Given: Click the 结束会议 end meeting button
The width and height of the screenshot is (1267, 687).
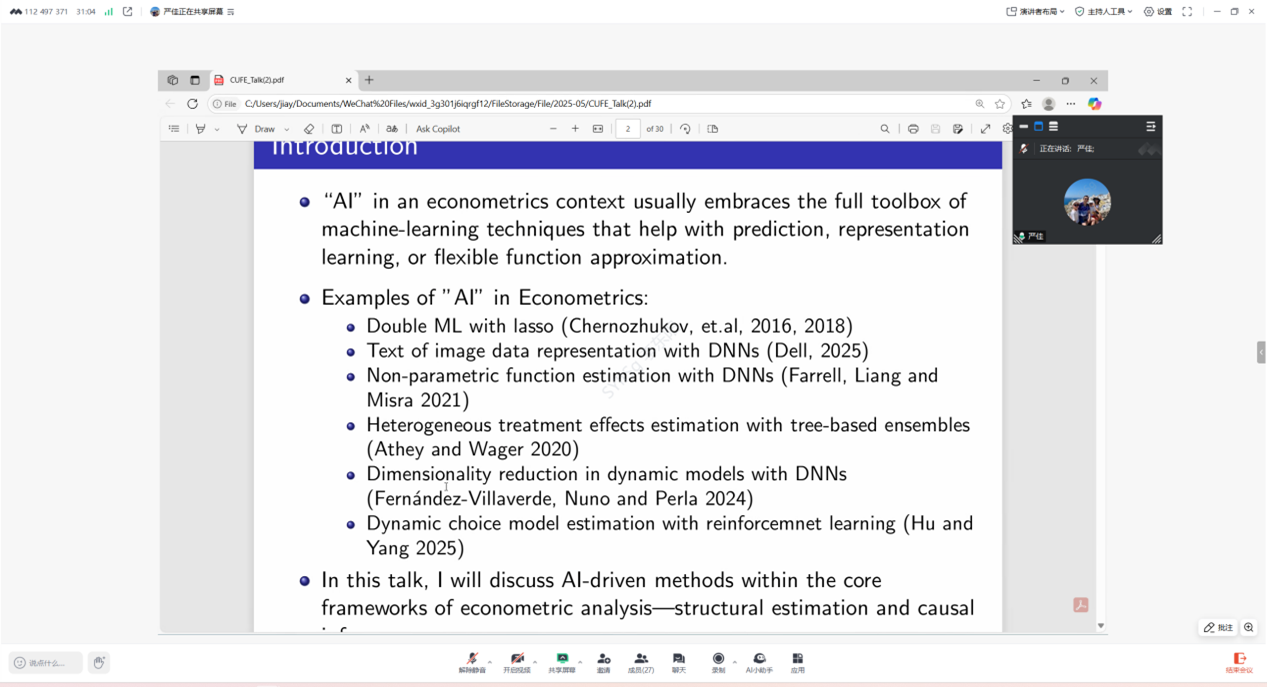Looking at the screenshot, I should [x=1239, y=663].
